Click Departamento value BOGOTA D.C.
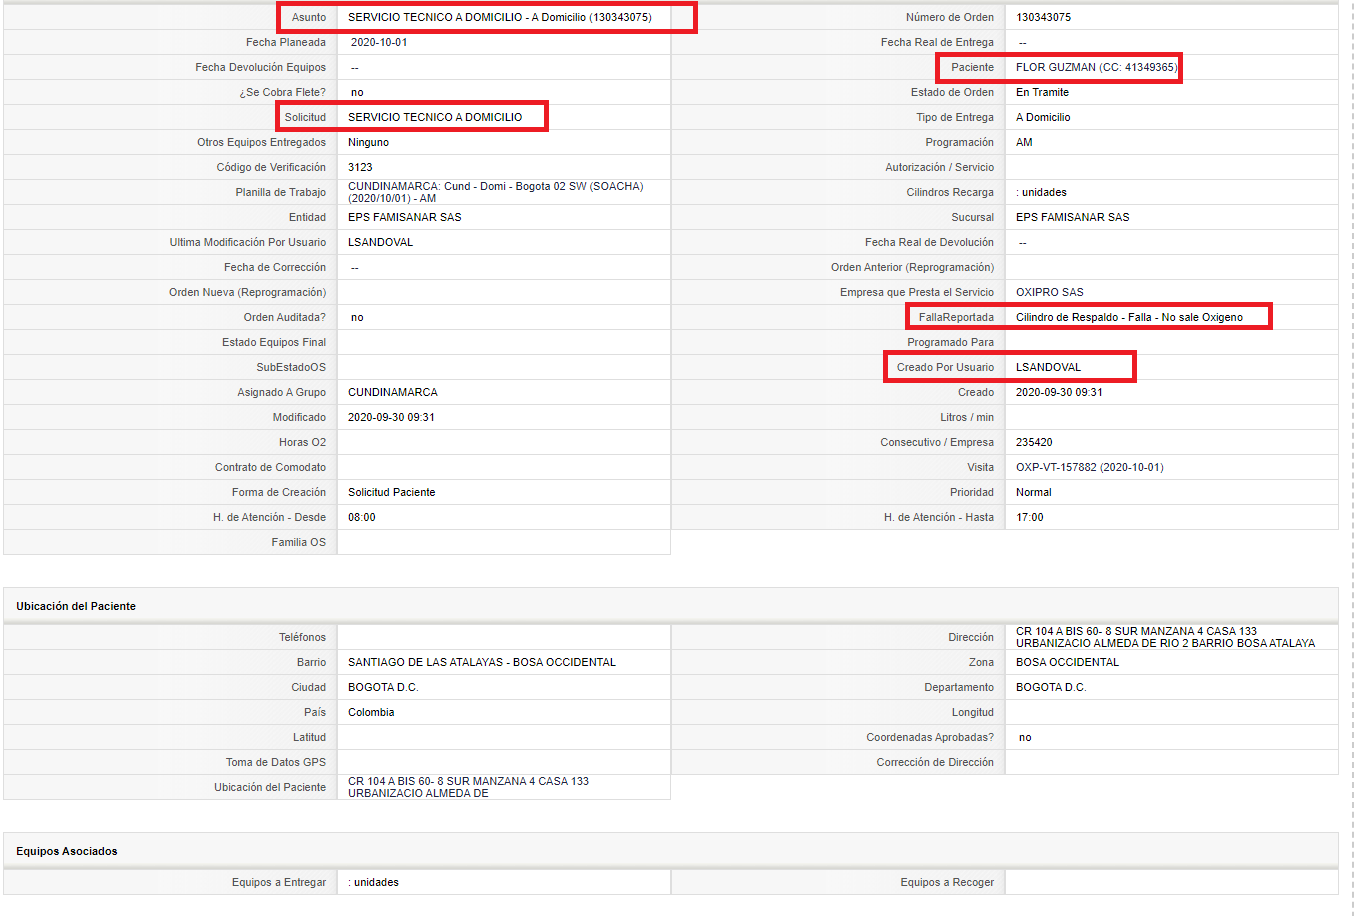Image resolution: width=1362 pixels, height=916 pixels. point(1051,687)
